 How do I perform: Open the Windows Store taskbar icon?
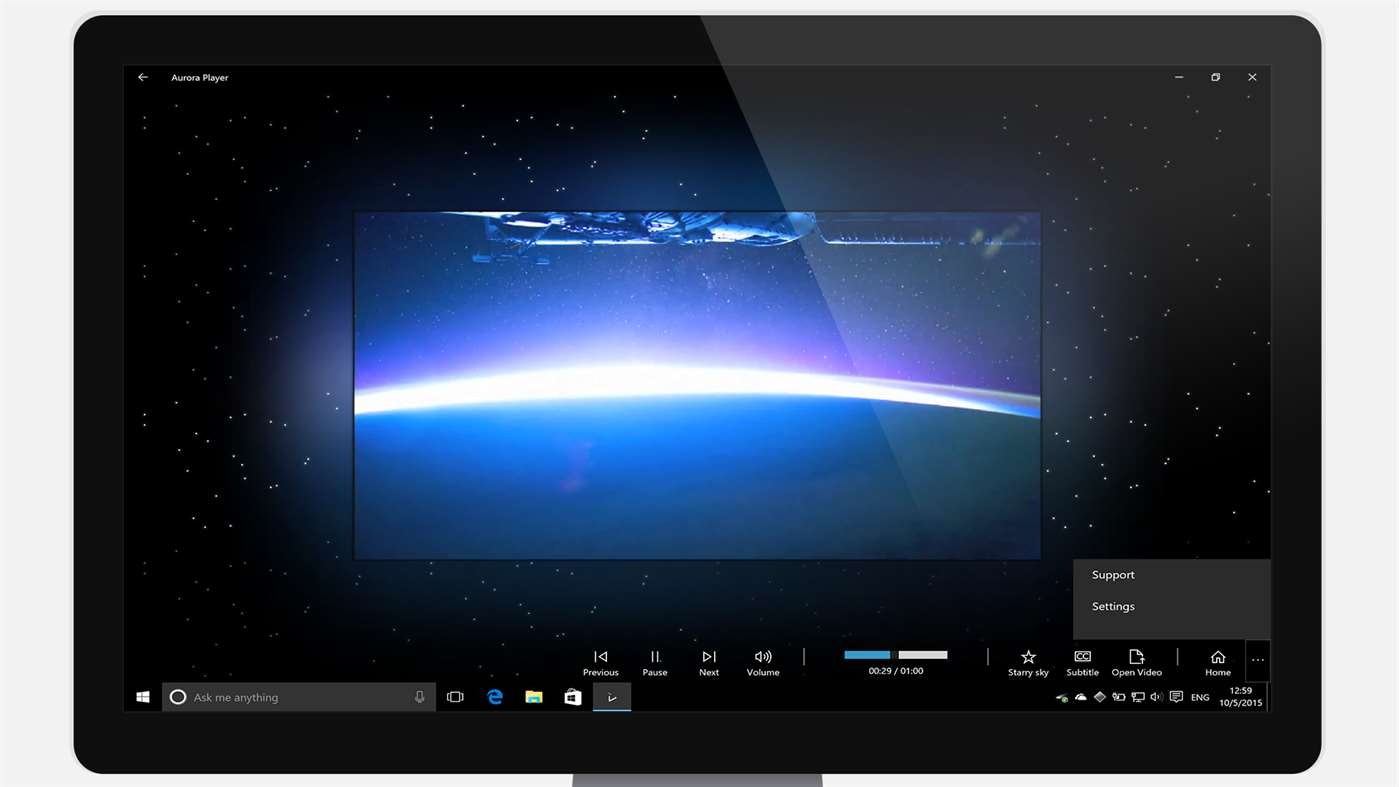pos(573,697)
